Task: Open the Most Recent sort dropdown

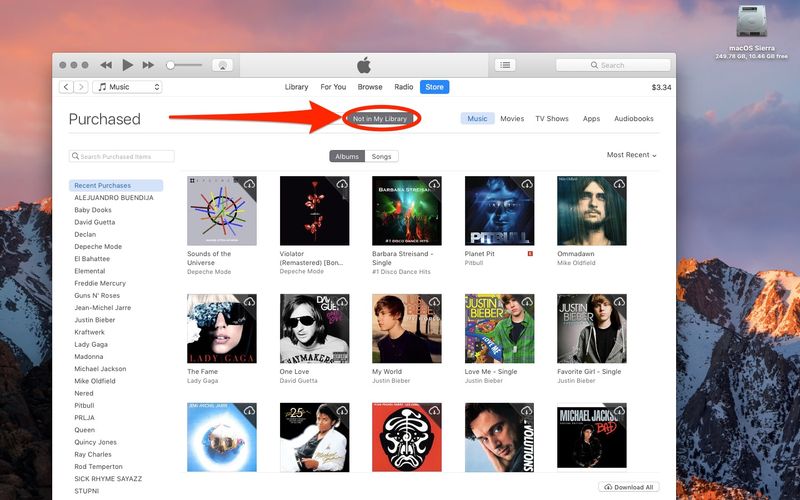Action: pos(632,155)
